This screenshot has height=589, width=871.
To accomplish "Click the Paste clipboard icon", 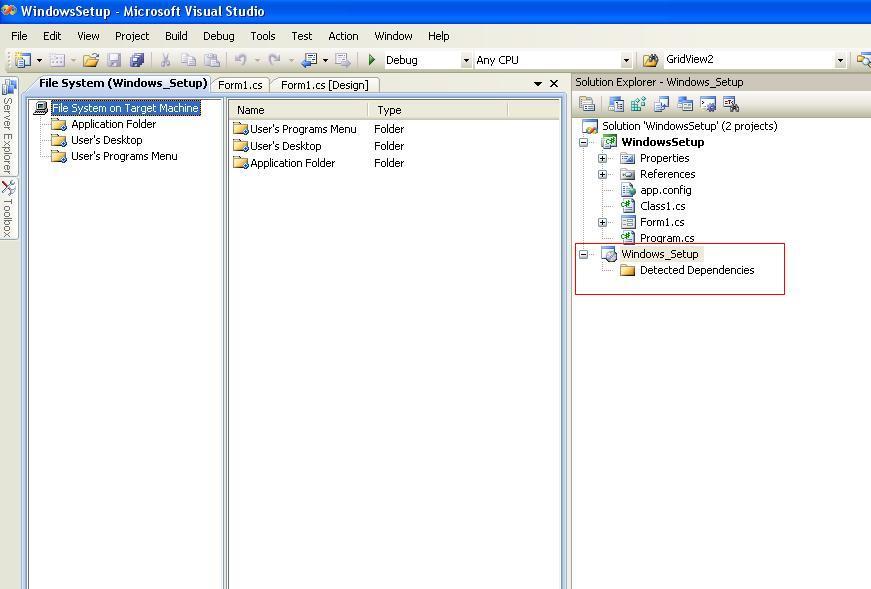I will pyautogui.click(x=212, y=59).
